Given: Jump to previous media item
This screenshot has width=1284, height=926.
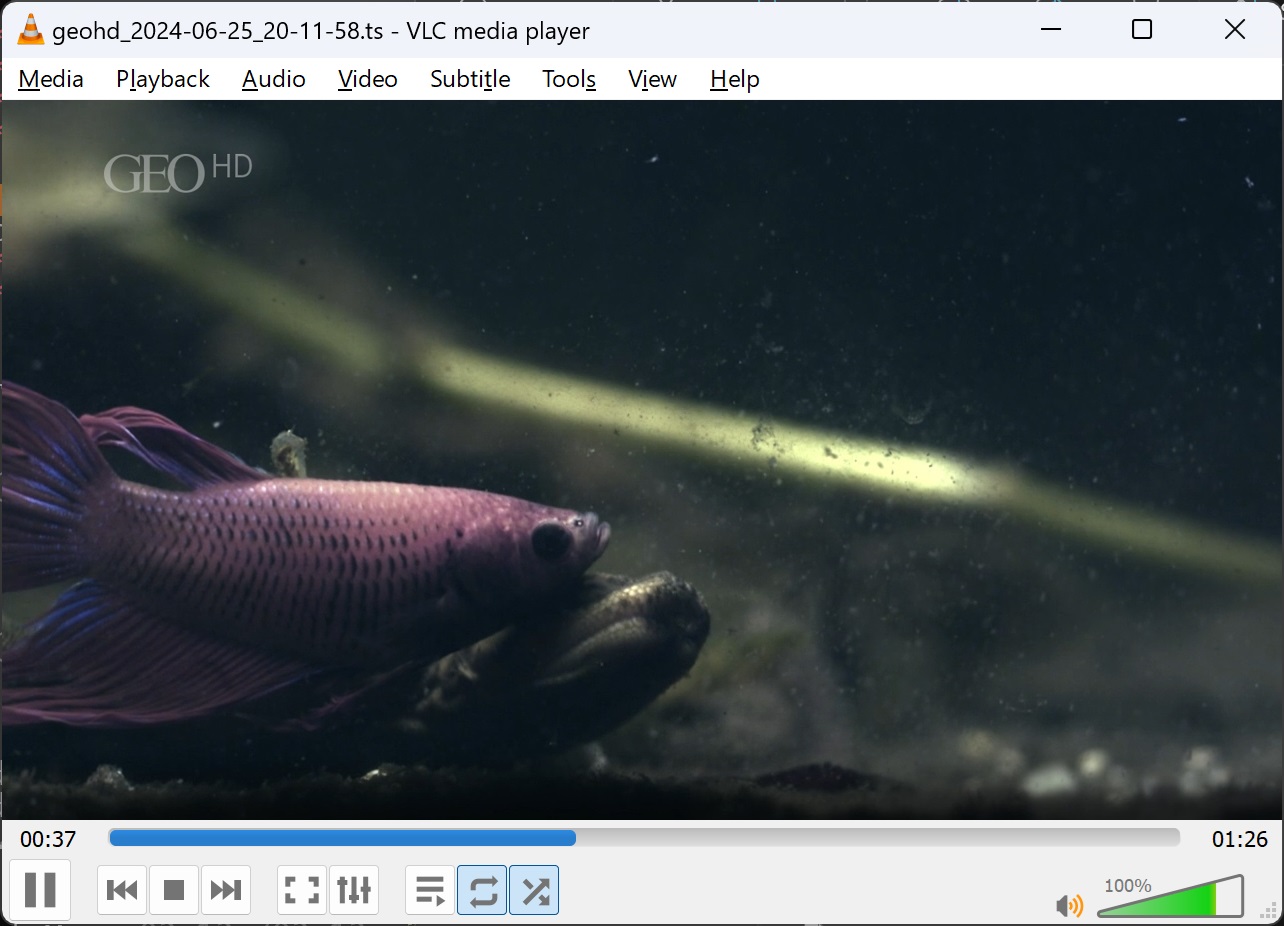Looking at the screenshot, I should point(122,889).
